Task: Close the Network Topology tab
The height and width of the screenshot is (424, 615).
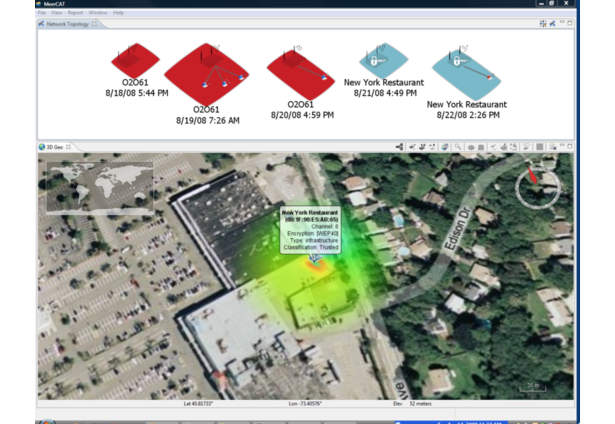Action: click(94, 24)
